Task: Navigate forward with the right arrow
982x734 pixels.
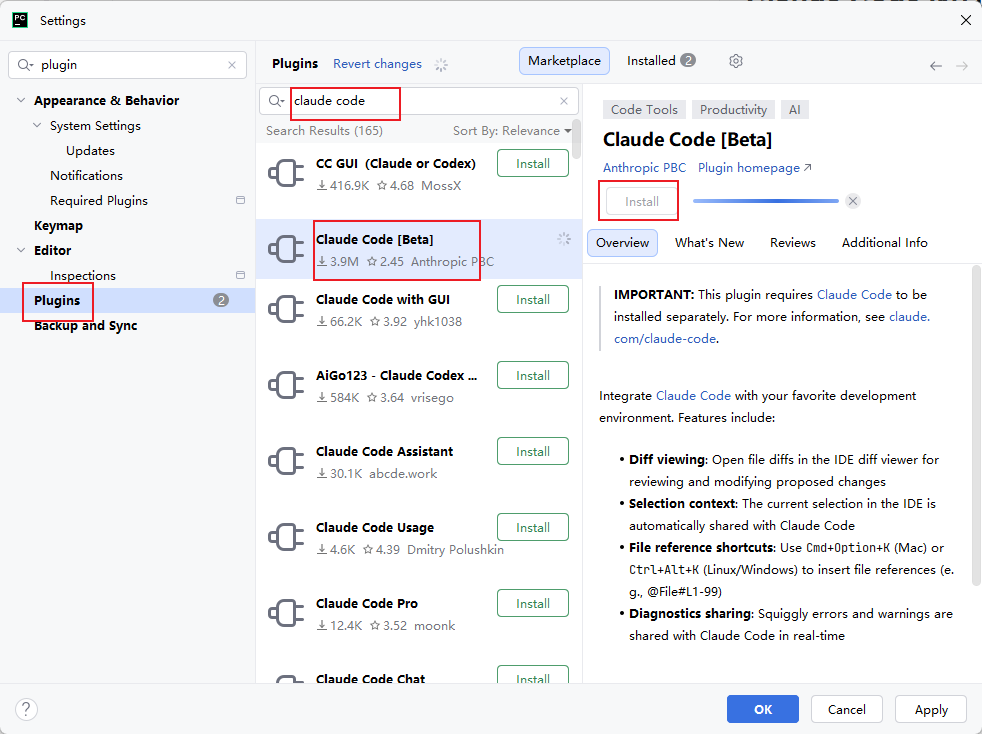Action: pos(962,66)
